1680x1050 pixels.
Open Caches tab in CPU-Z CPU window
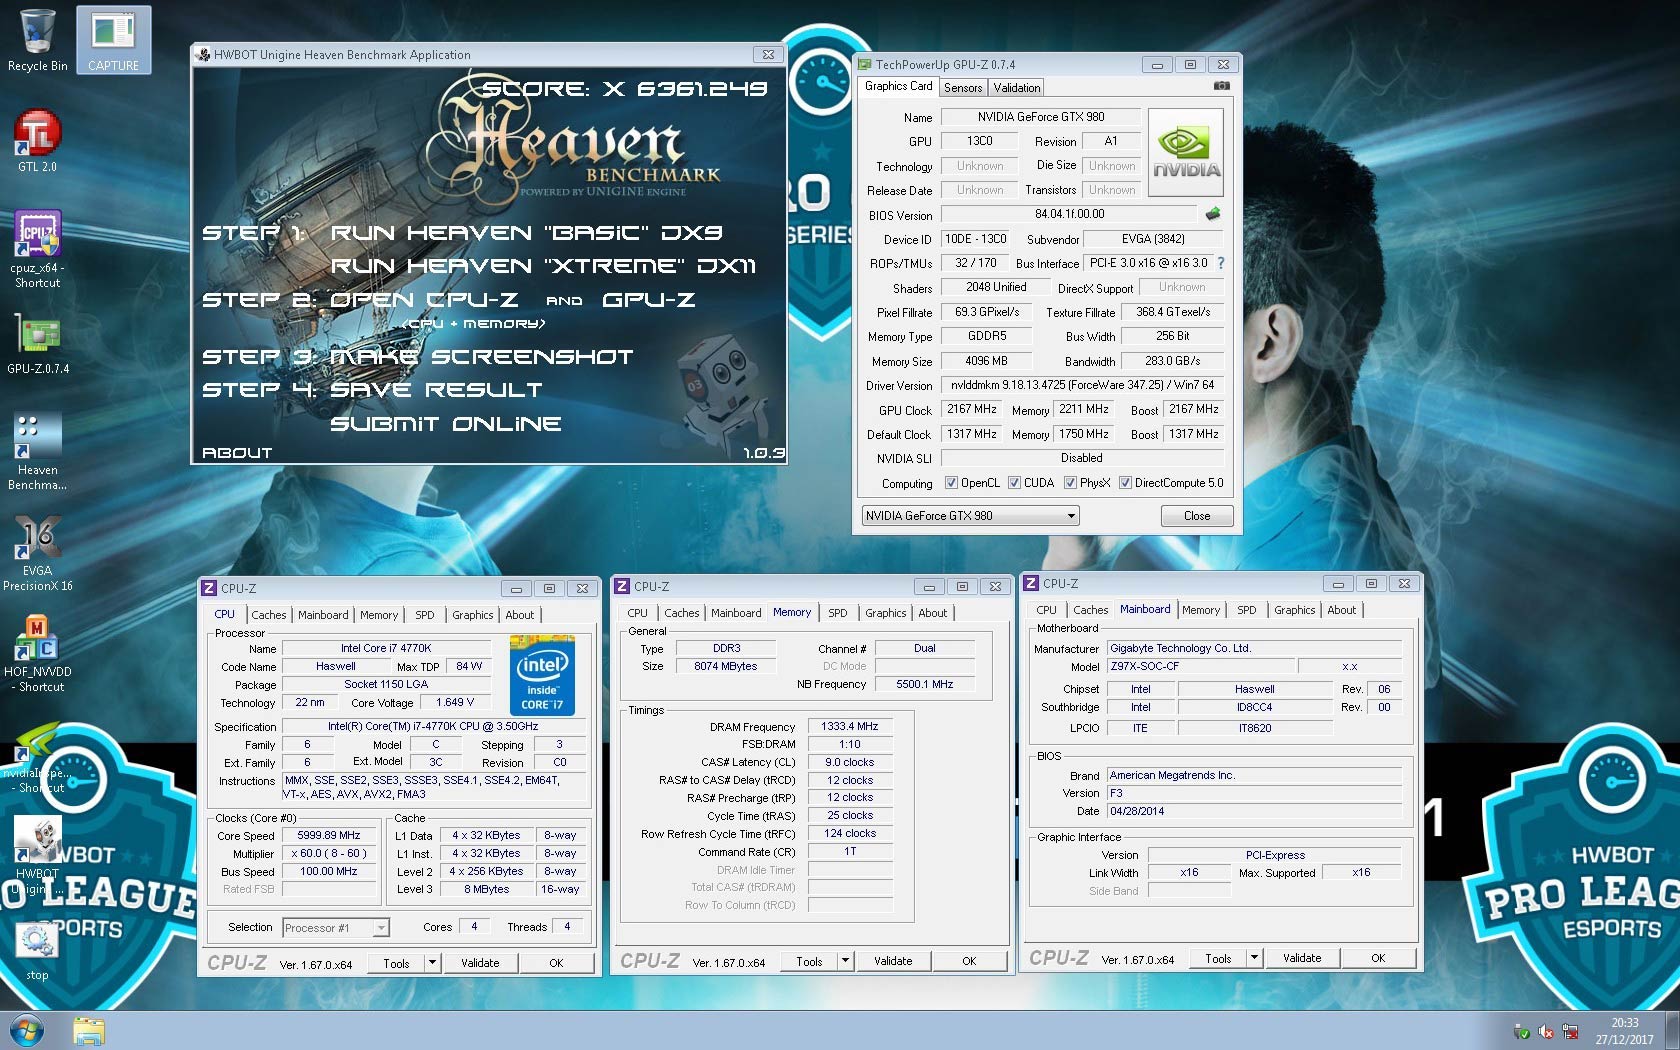(x=268, y=615)
